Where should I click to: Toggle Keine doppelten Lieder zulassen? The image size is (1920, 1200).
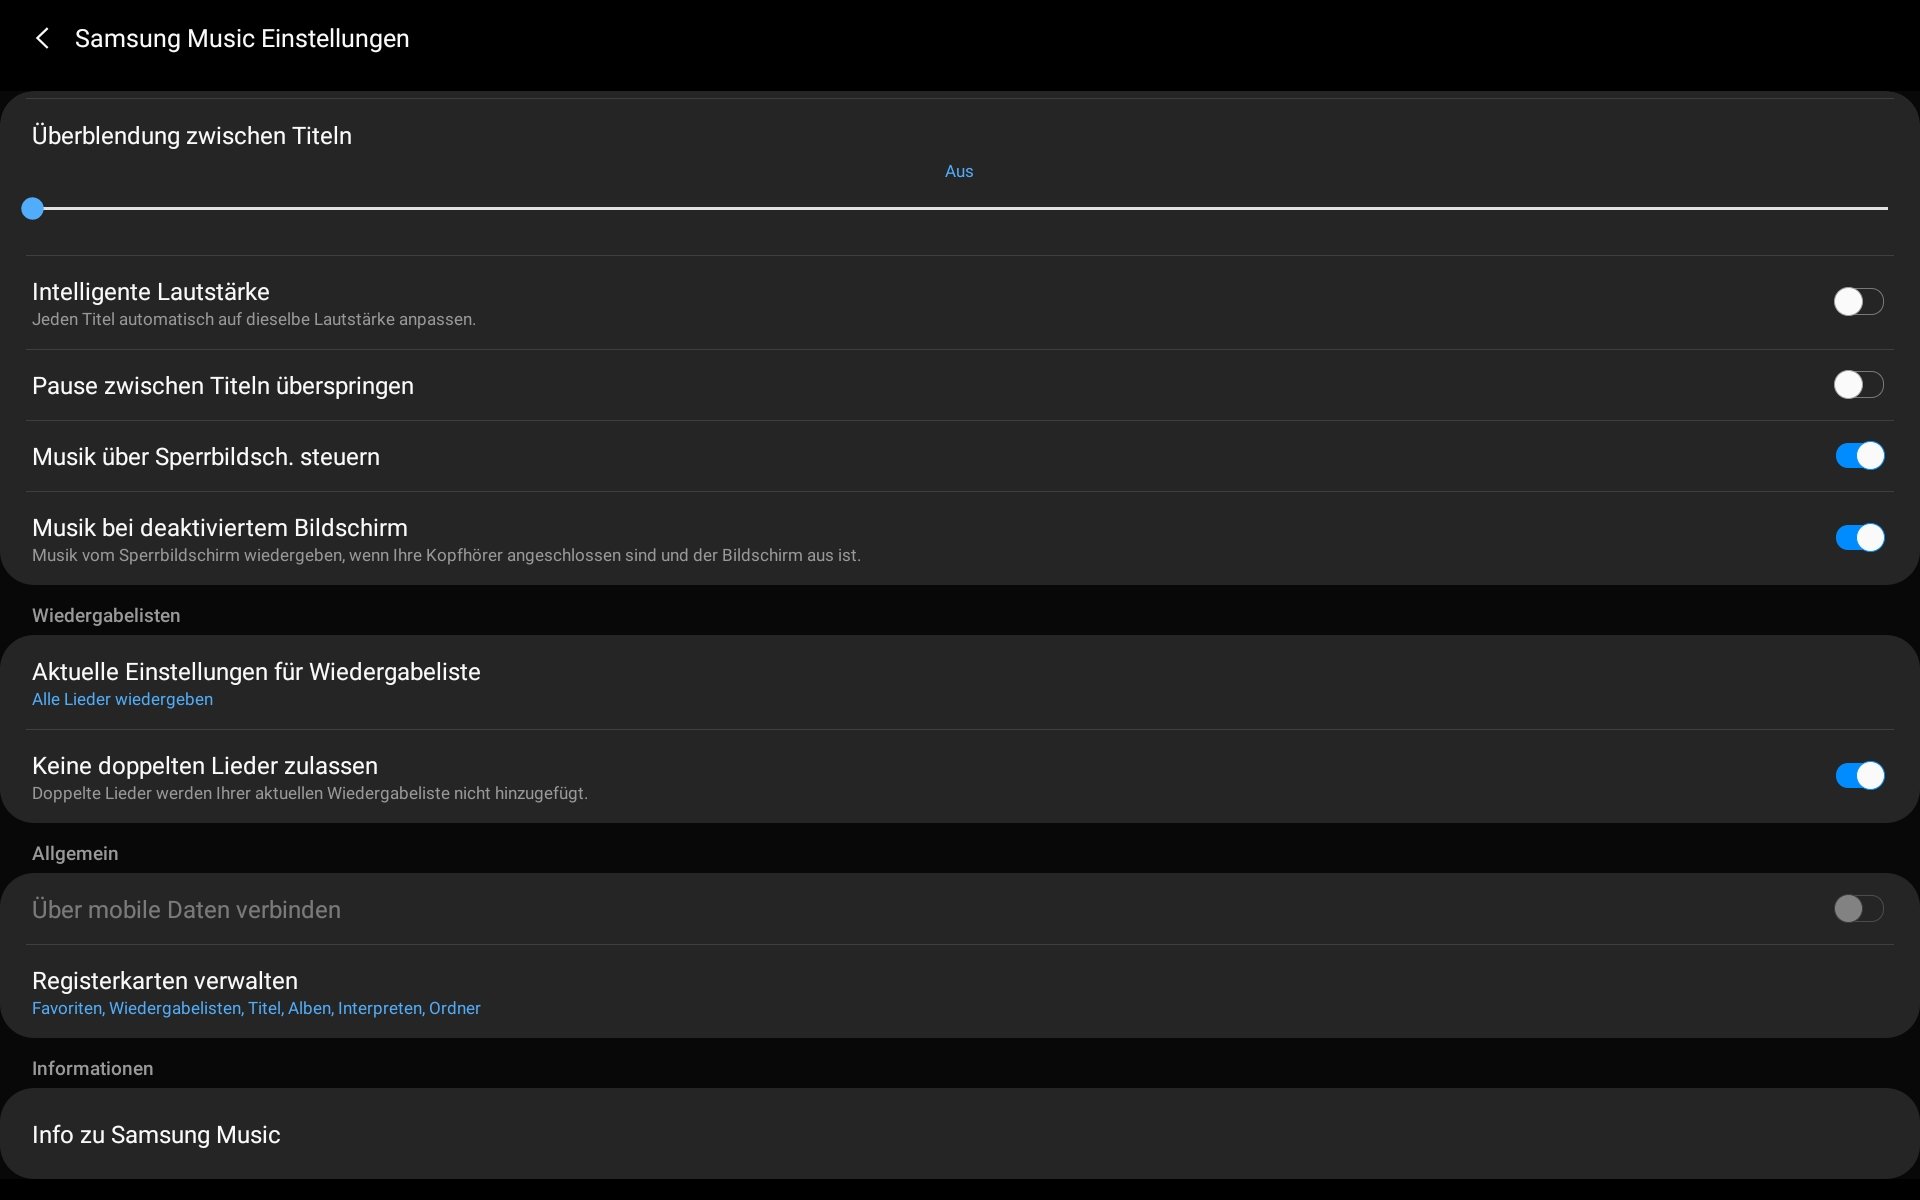point(1859,776)
